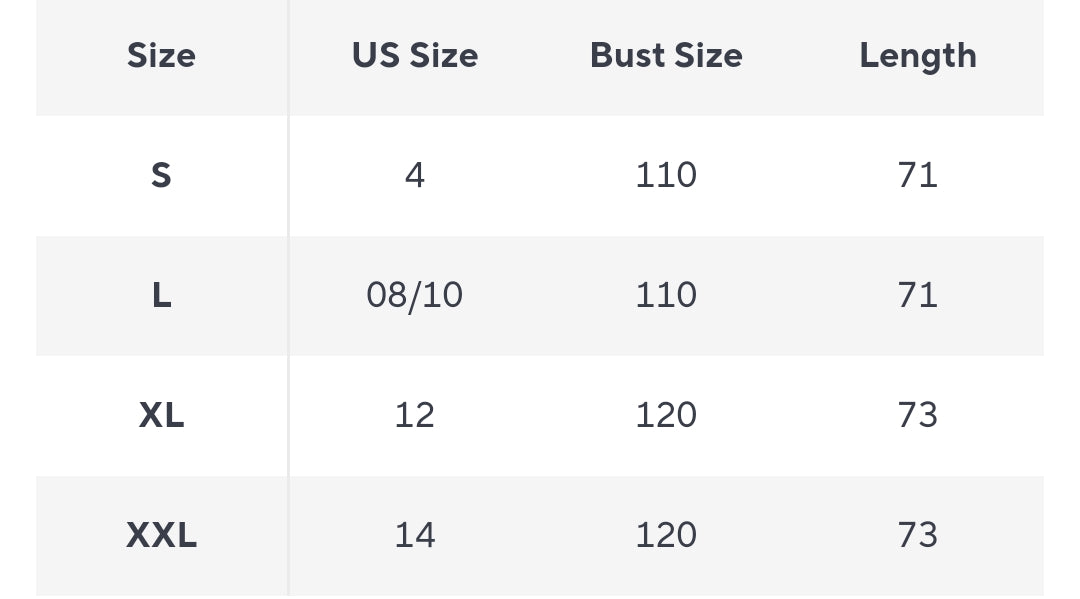Screen dimensions: 1080x599
Task: Click length 73 in XXL row
Action: [918, 535]
